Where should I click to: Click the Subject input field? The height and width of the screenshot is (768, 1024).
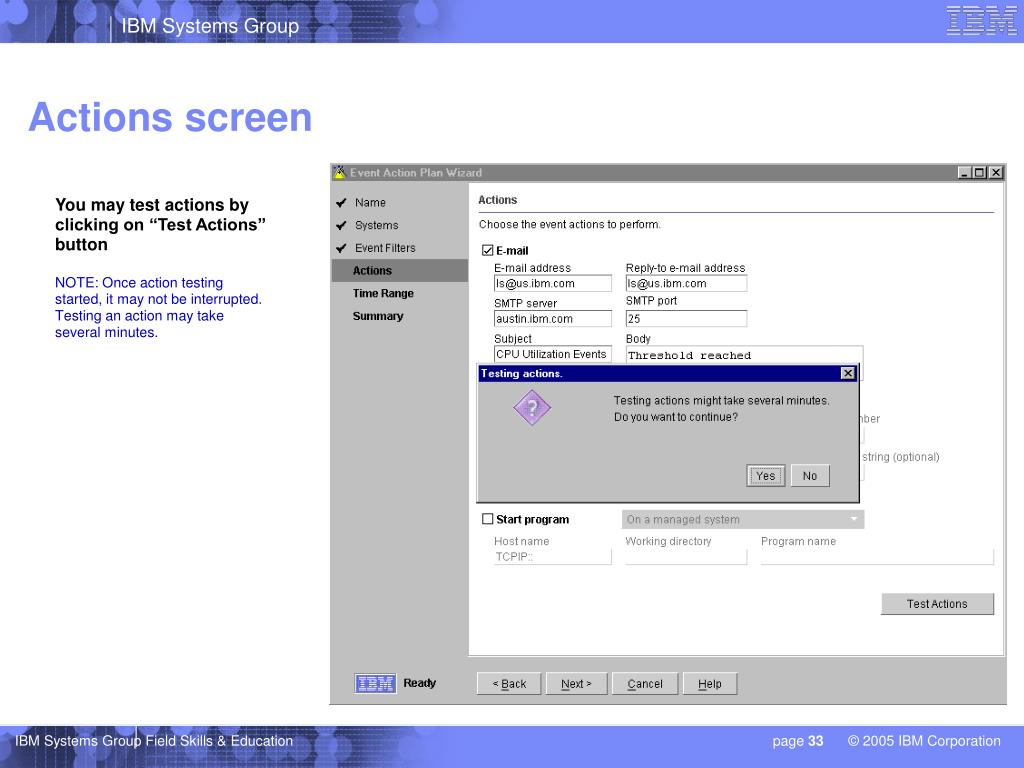click(552, 354)
